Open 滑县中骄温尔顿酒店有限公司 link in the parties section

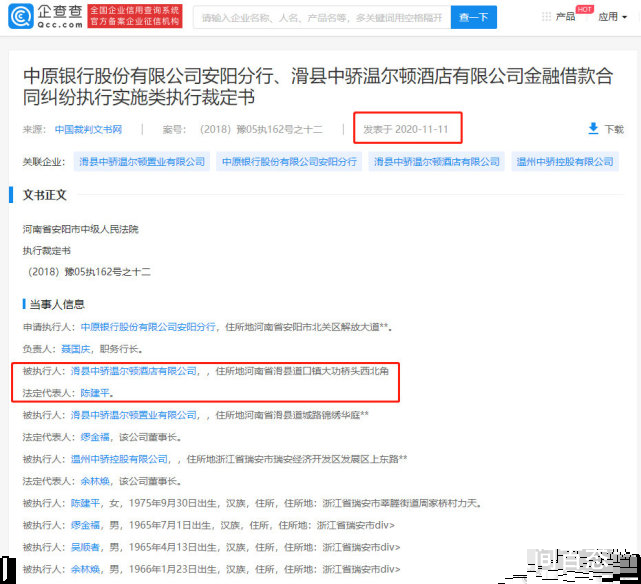coord(134,371)
